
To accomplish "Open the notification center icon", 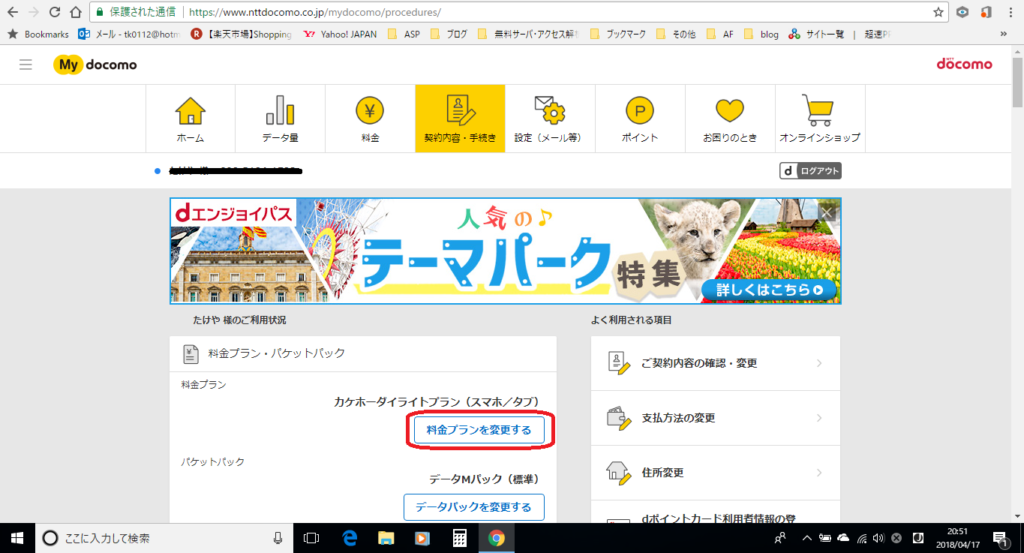I will click(x=1000, y=538).
